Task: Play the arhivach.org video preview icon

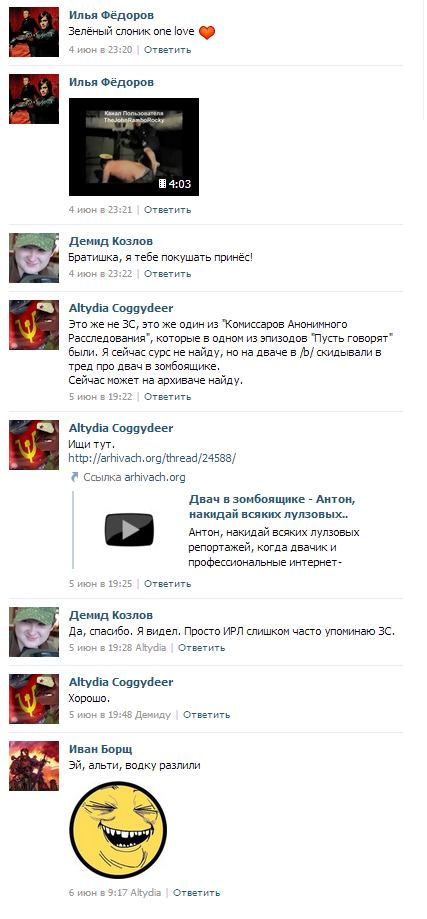Action: (129, 530)
